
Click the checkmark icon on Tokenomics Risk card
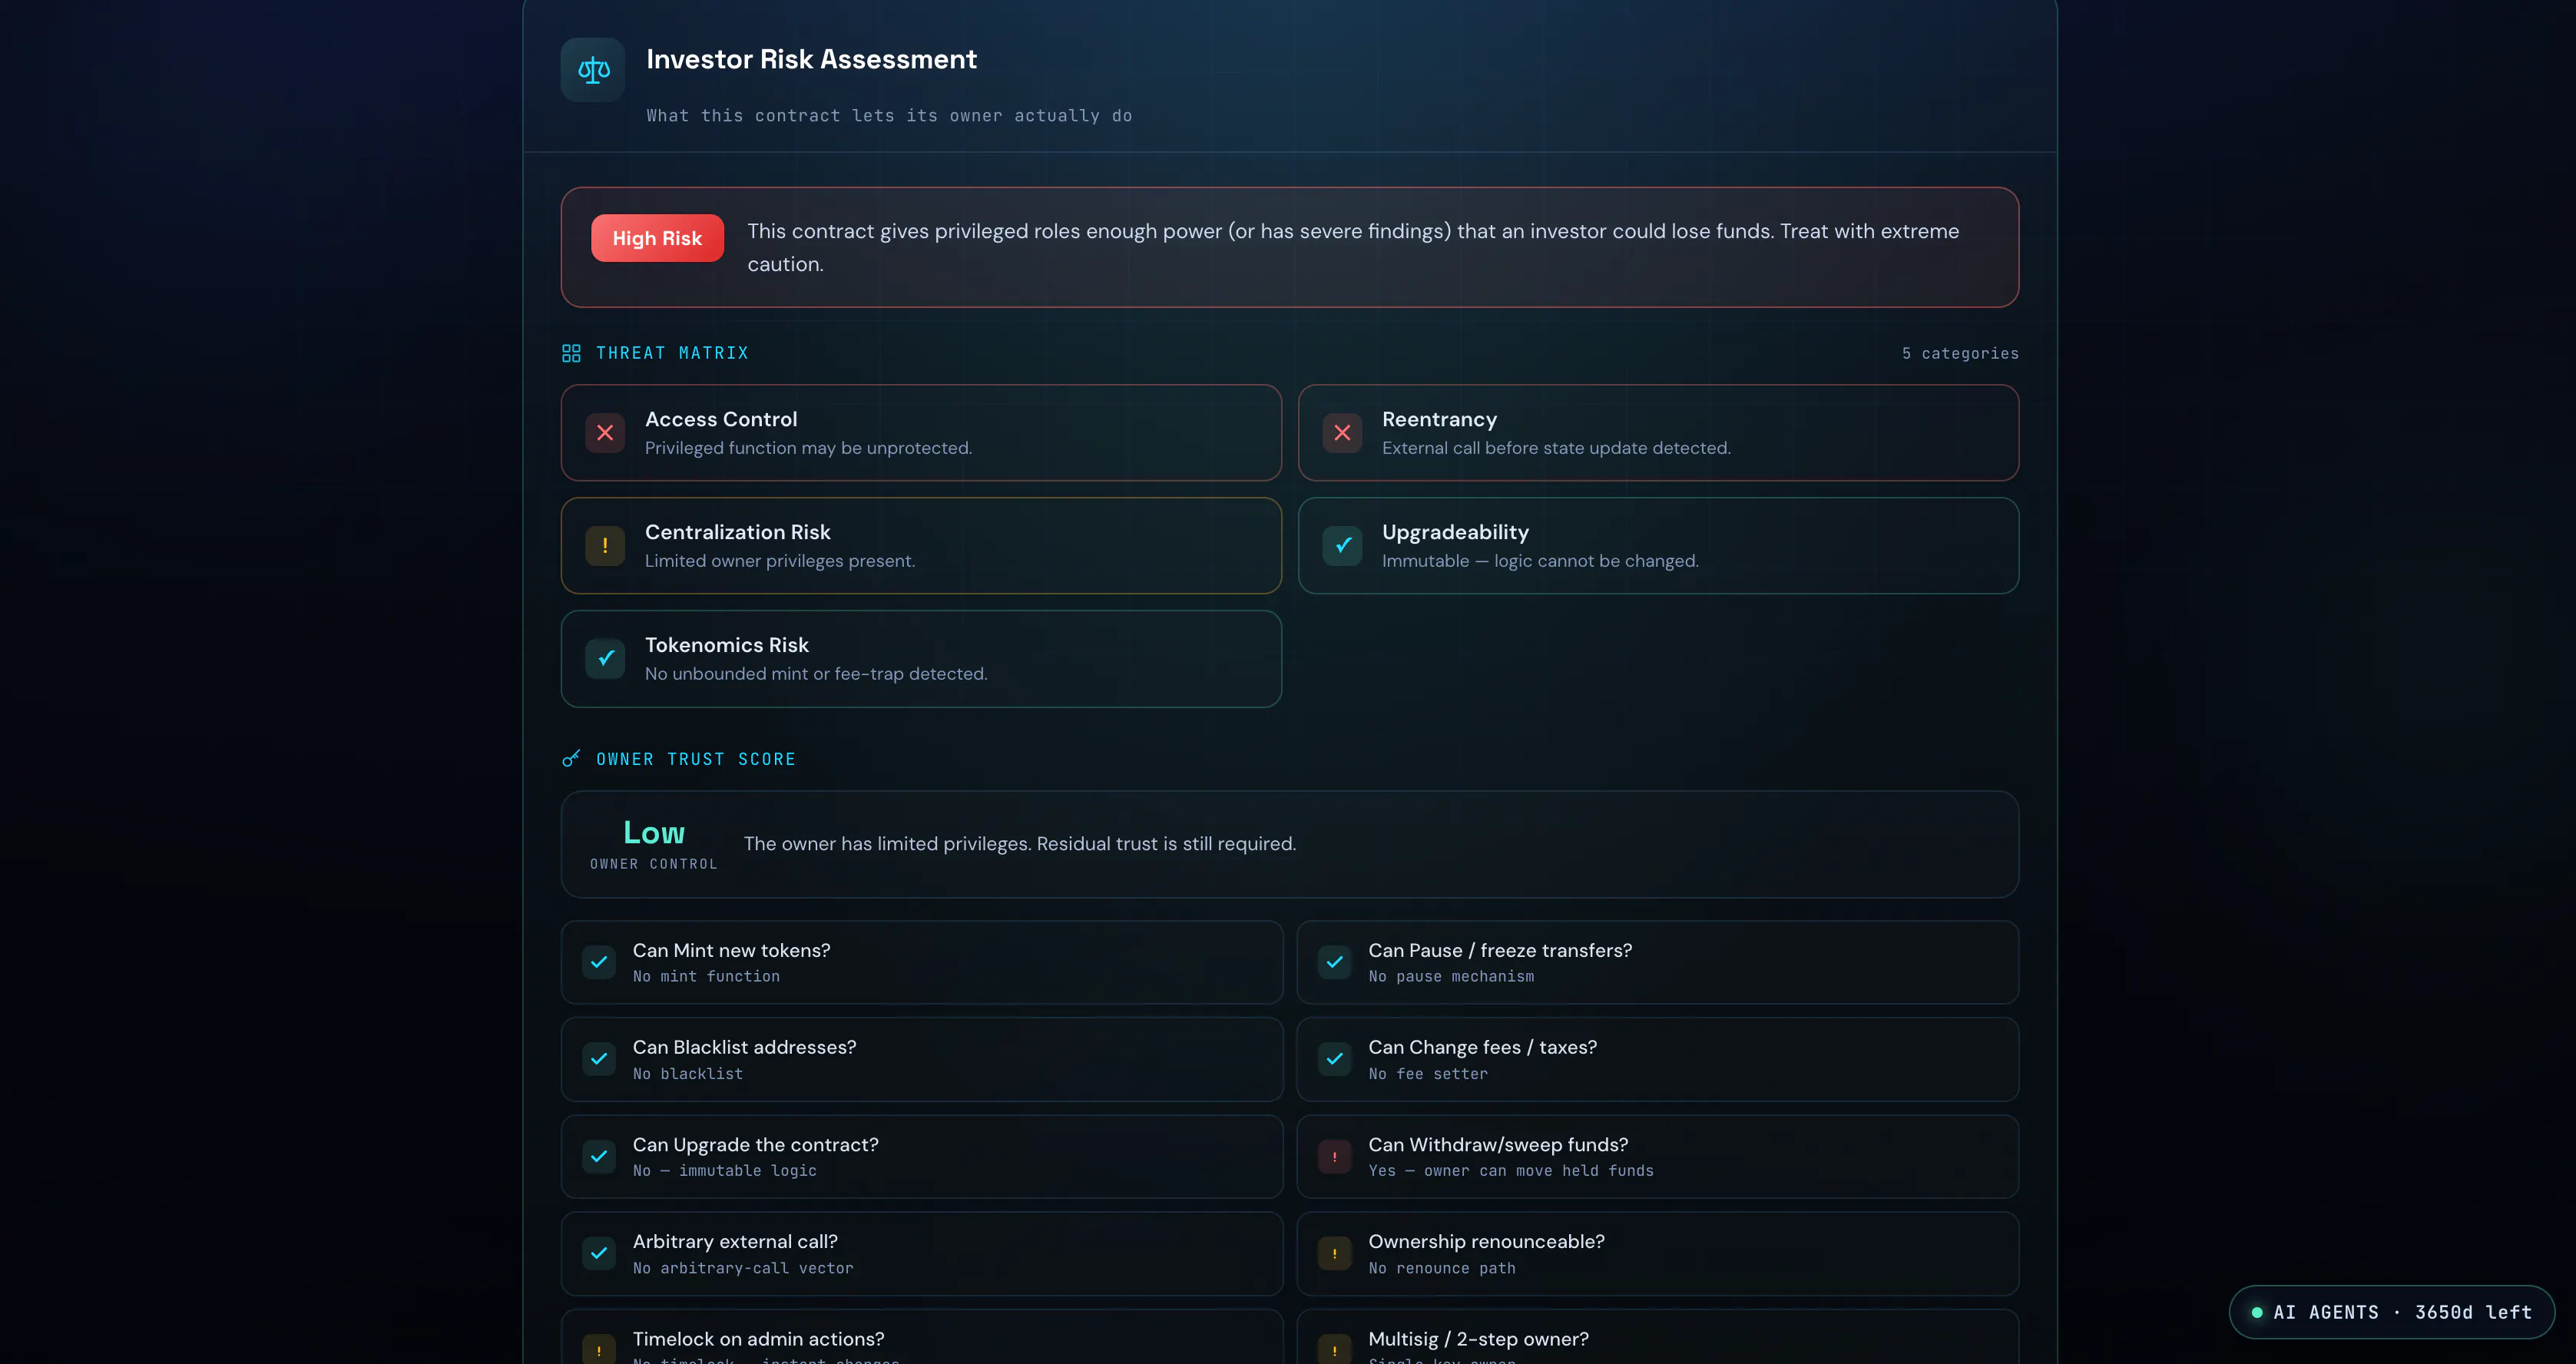tap(605, 659)
